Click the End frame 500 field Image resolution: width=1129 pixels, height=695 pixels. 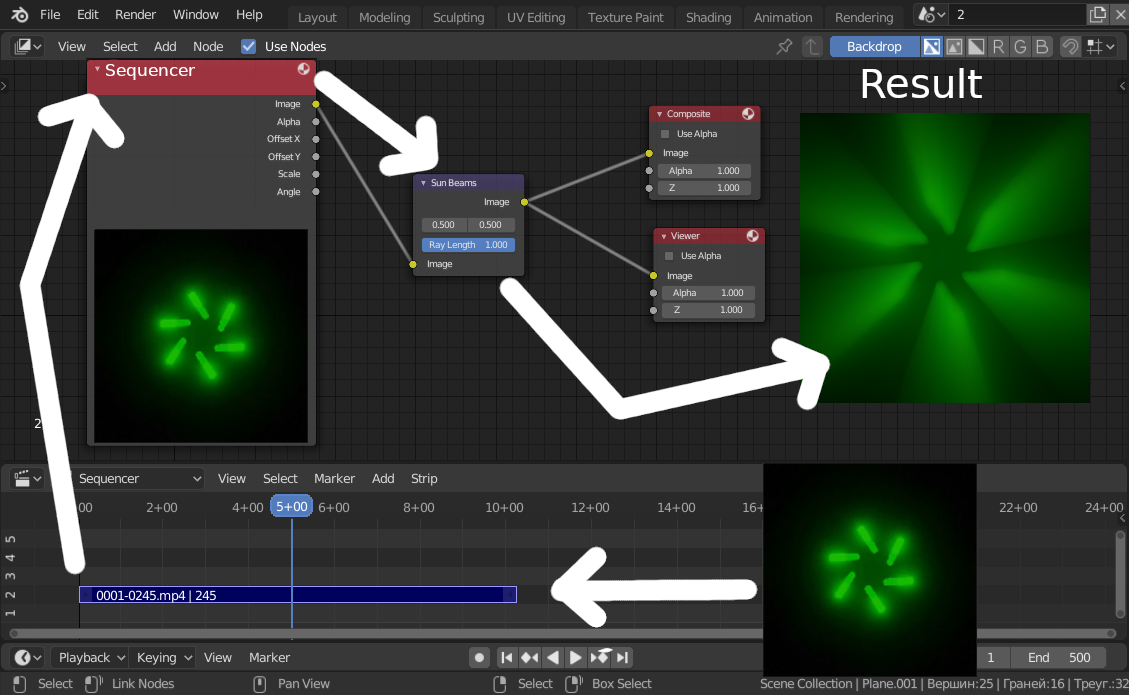click(x=1059, y=658)
